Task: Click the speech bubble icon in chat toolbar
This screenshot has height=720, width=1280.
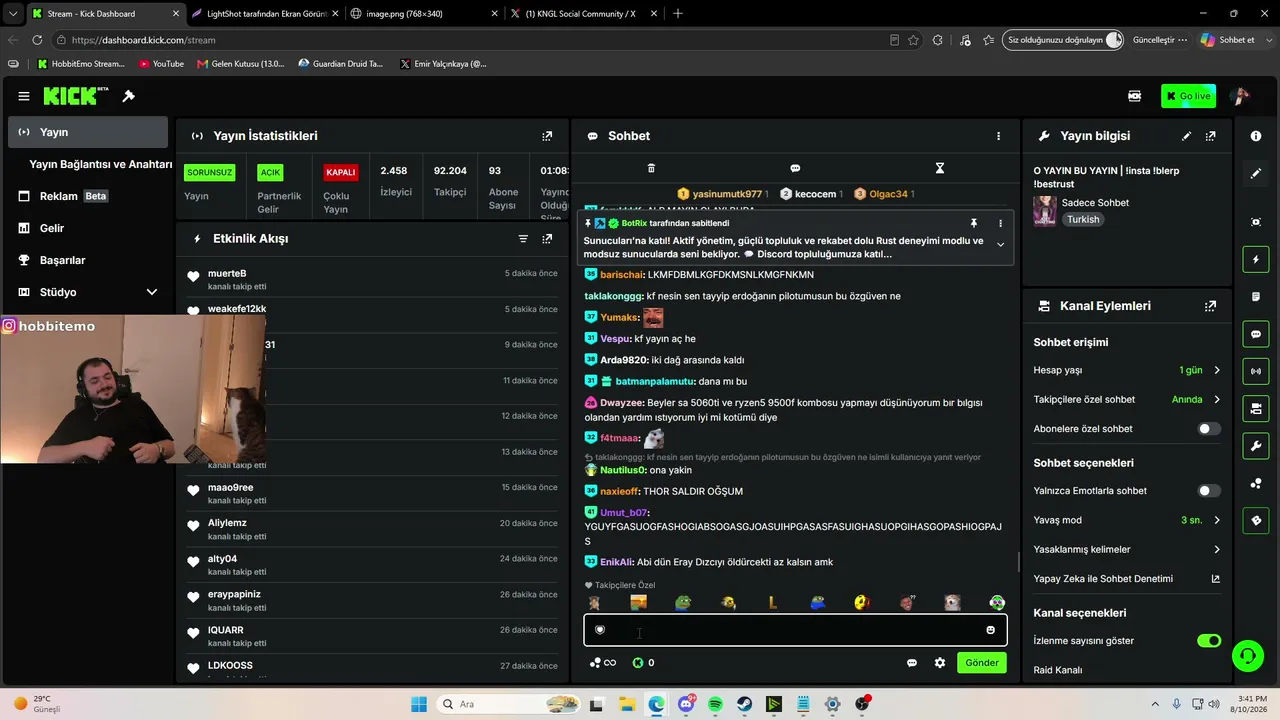Action: point(795,168)
